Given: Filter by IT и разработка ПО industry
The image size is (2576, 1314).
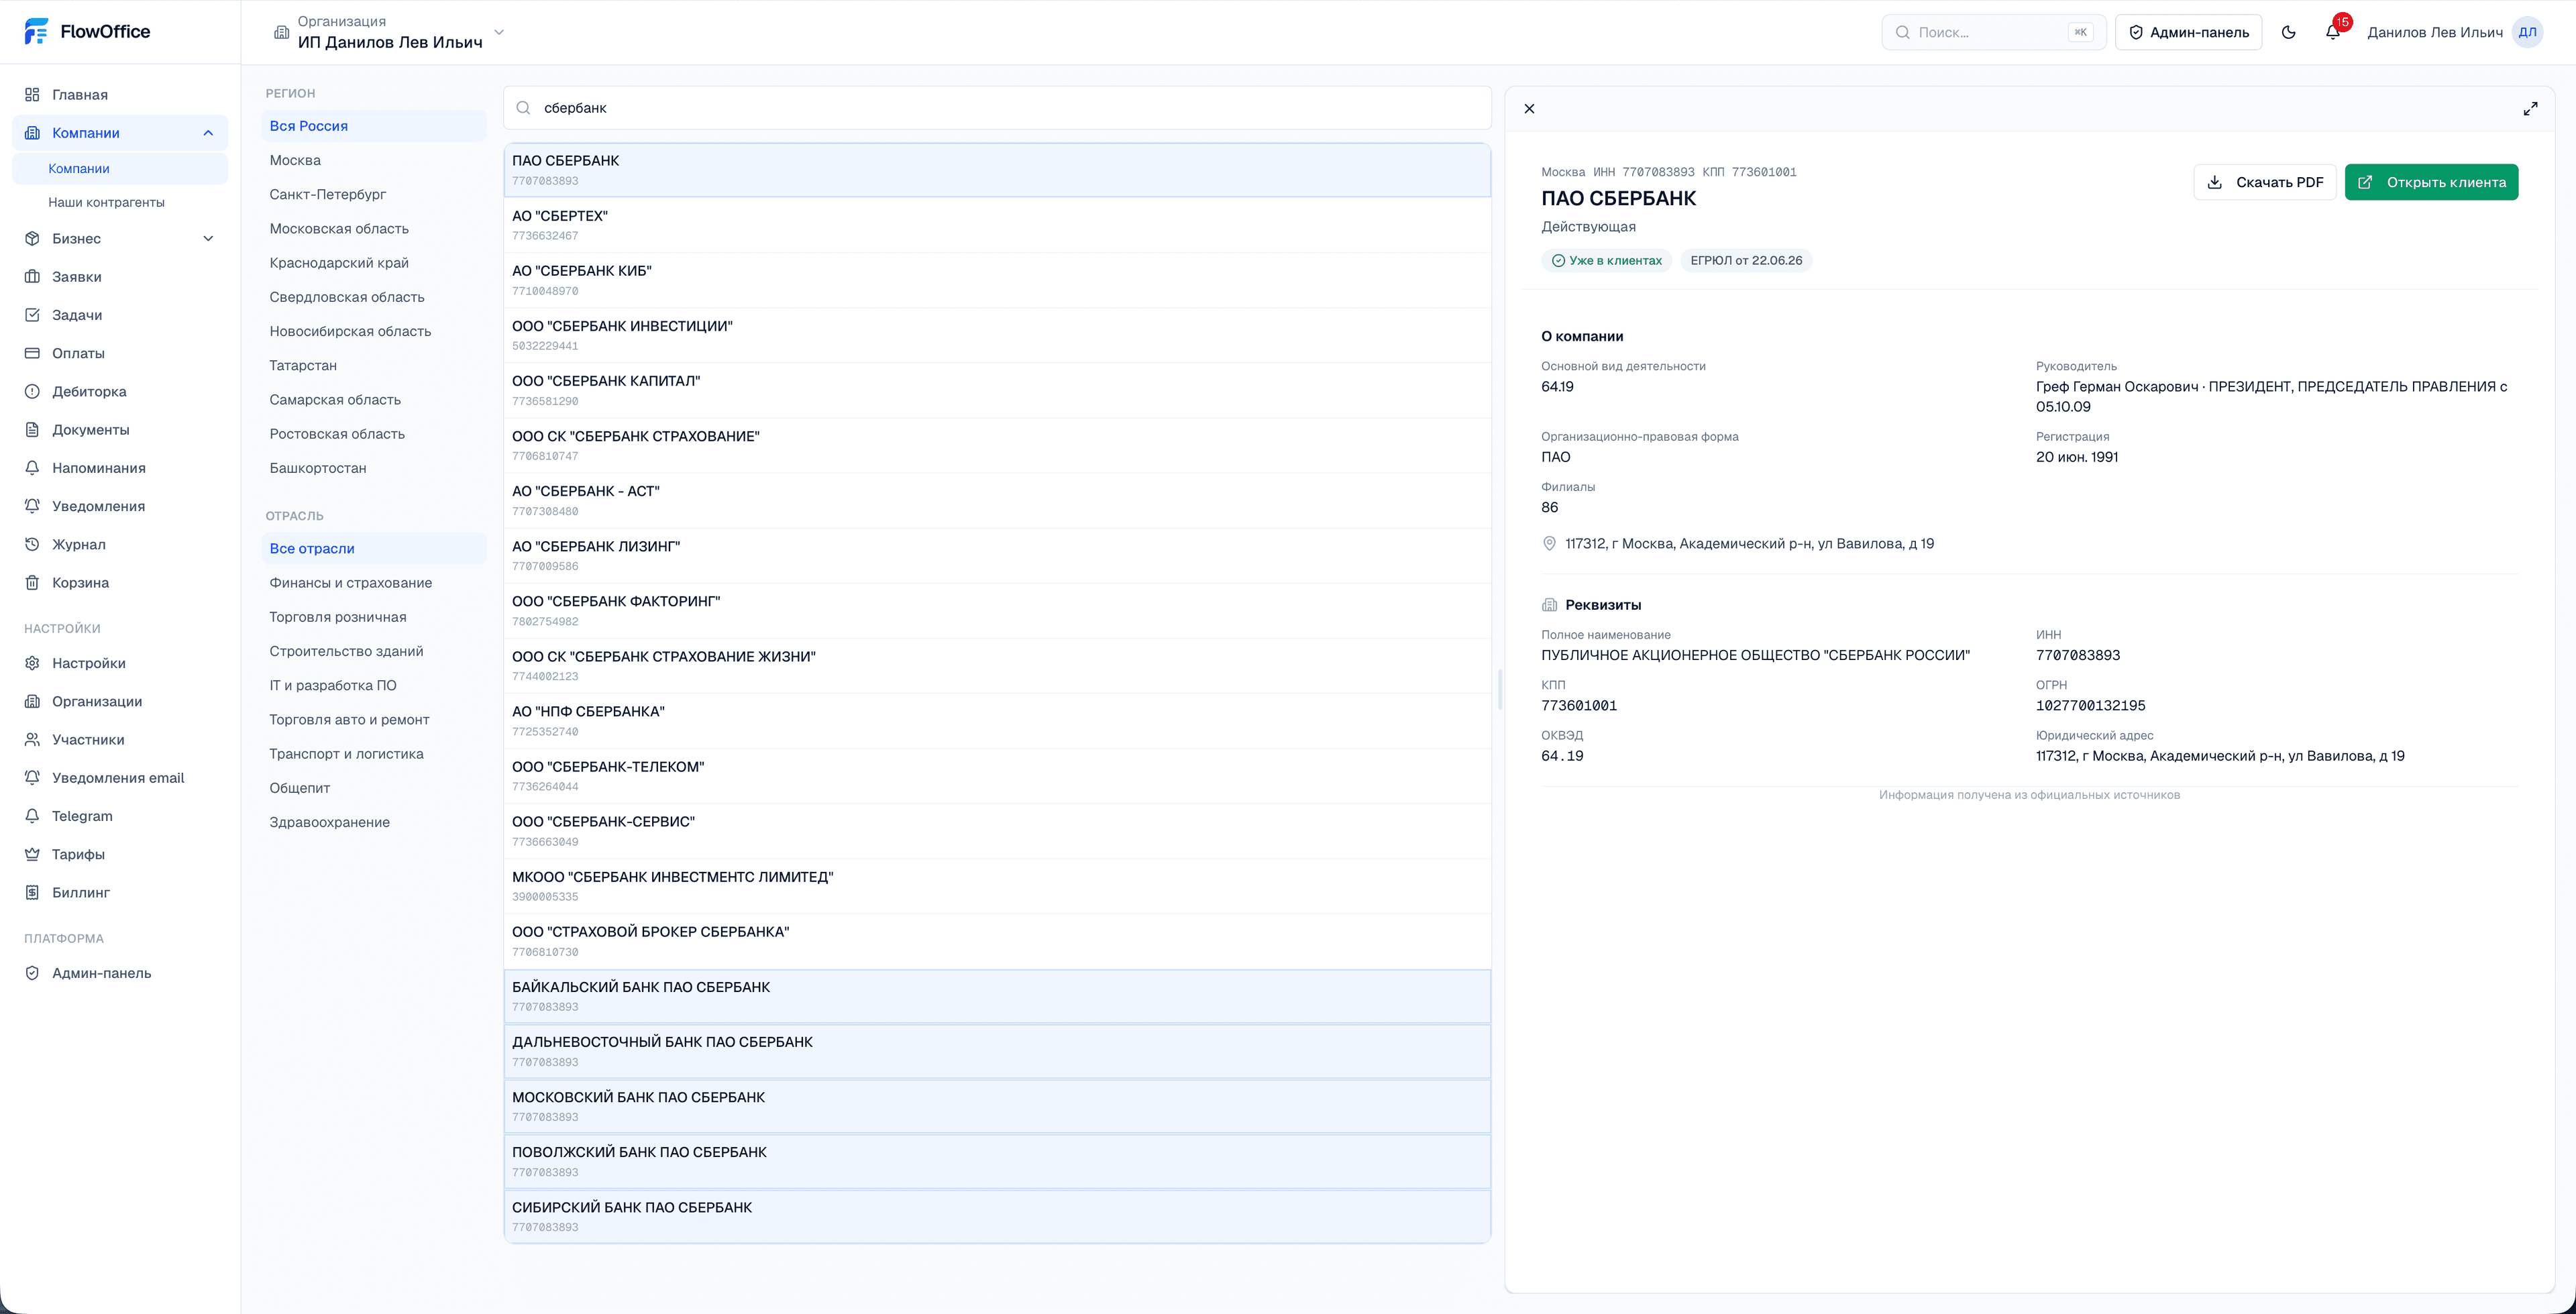Looking at the screenshot, I should (x=374, y=685).
